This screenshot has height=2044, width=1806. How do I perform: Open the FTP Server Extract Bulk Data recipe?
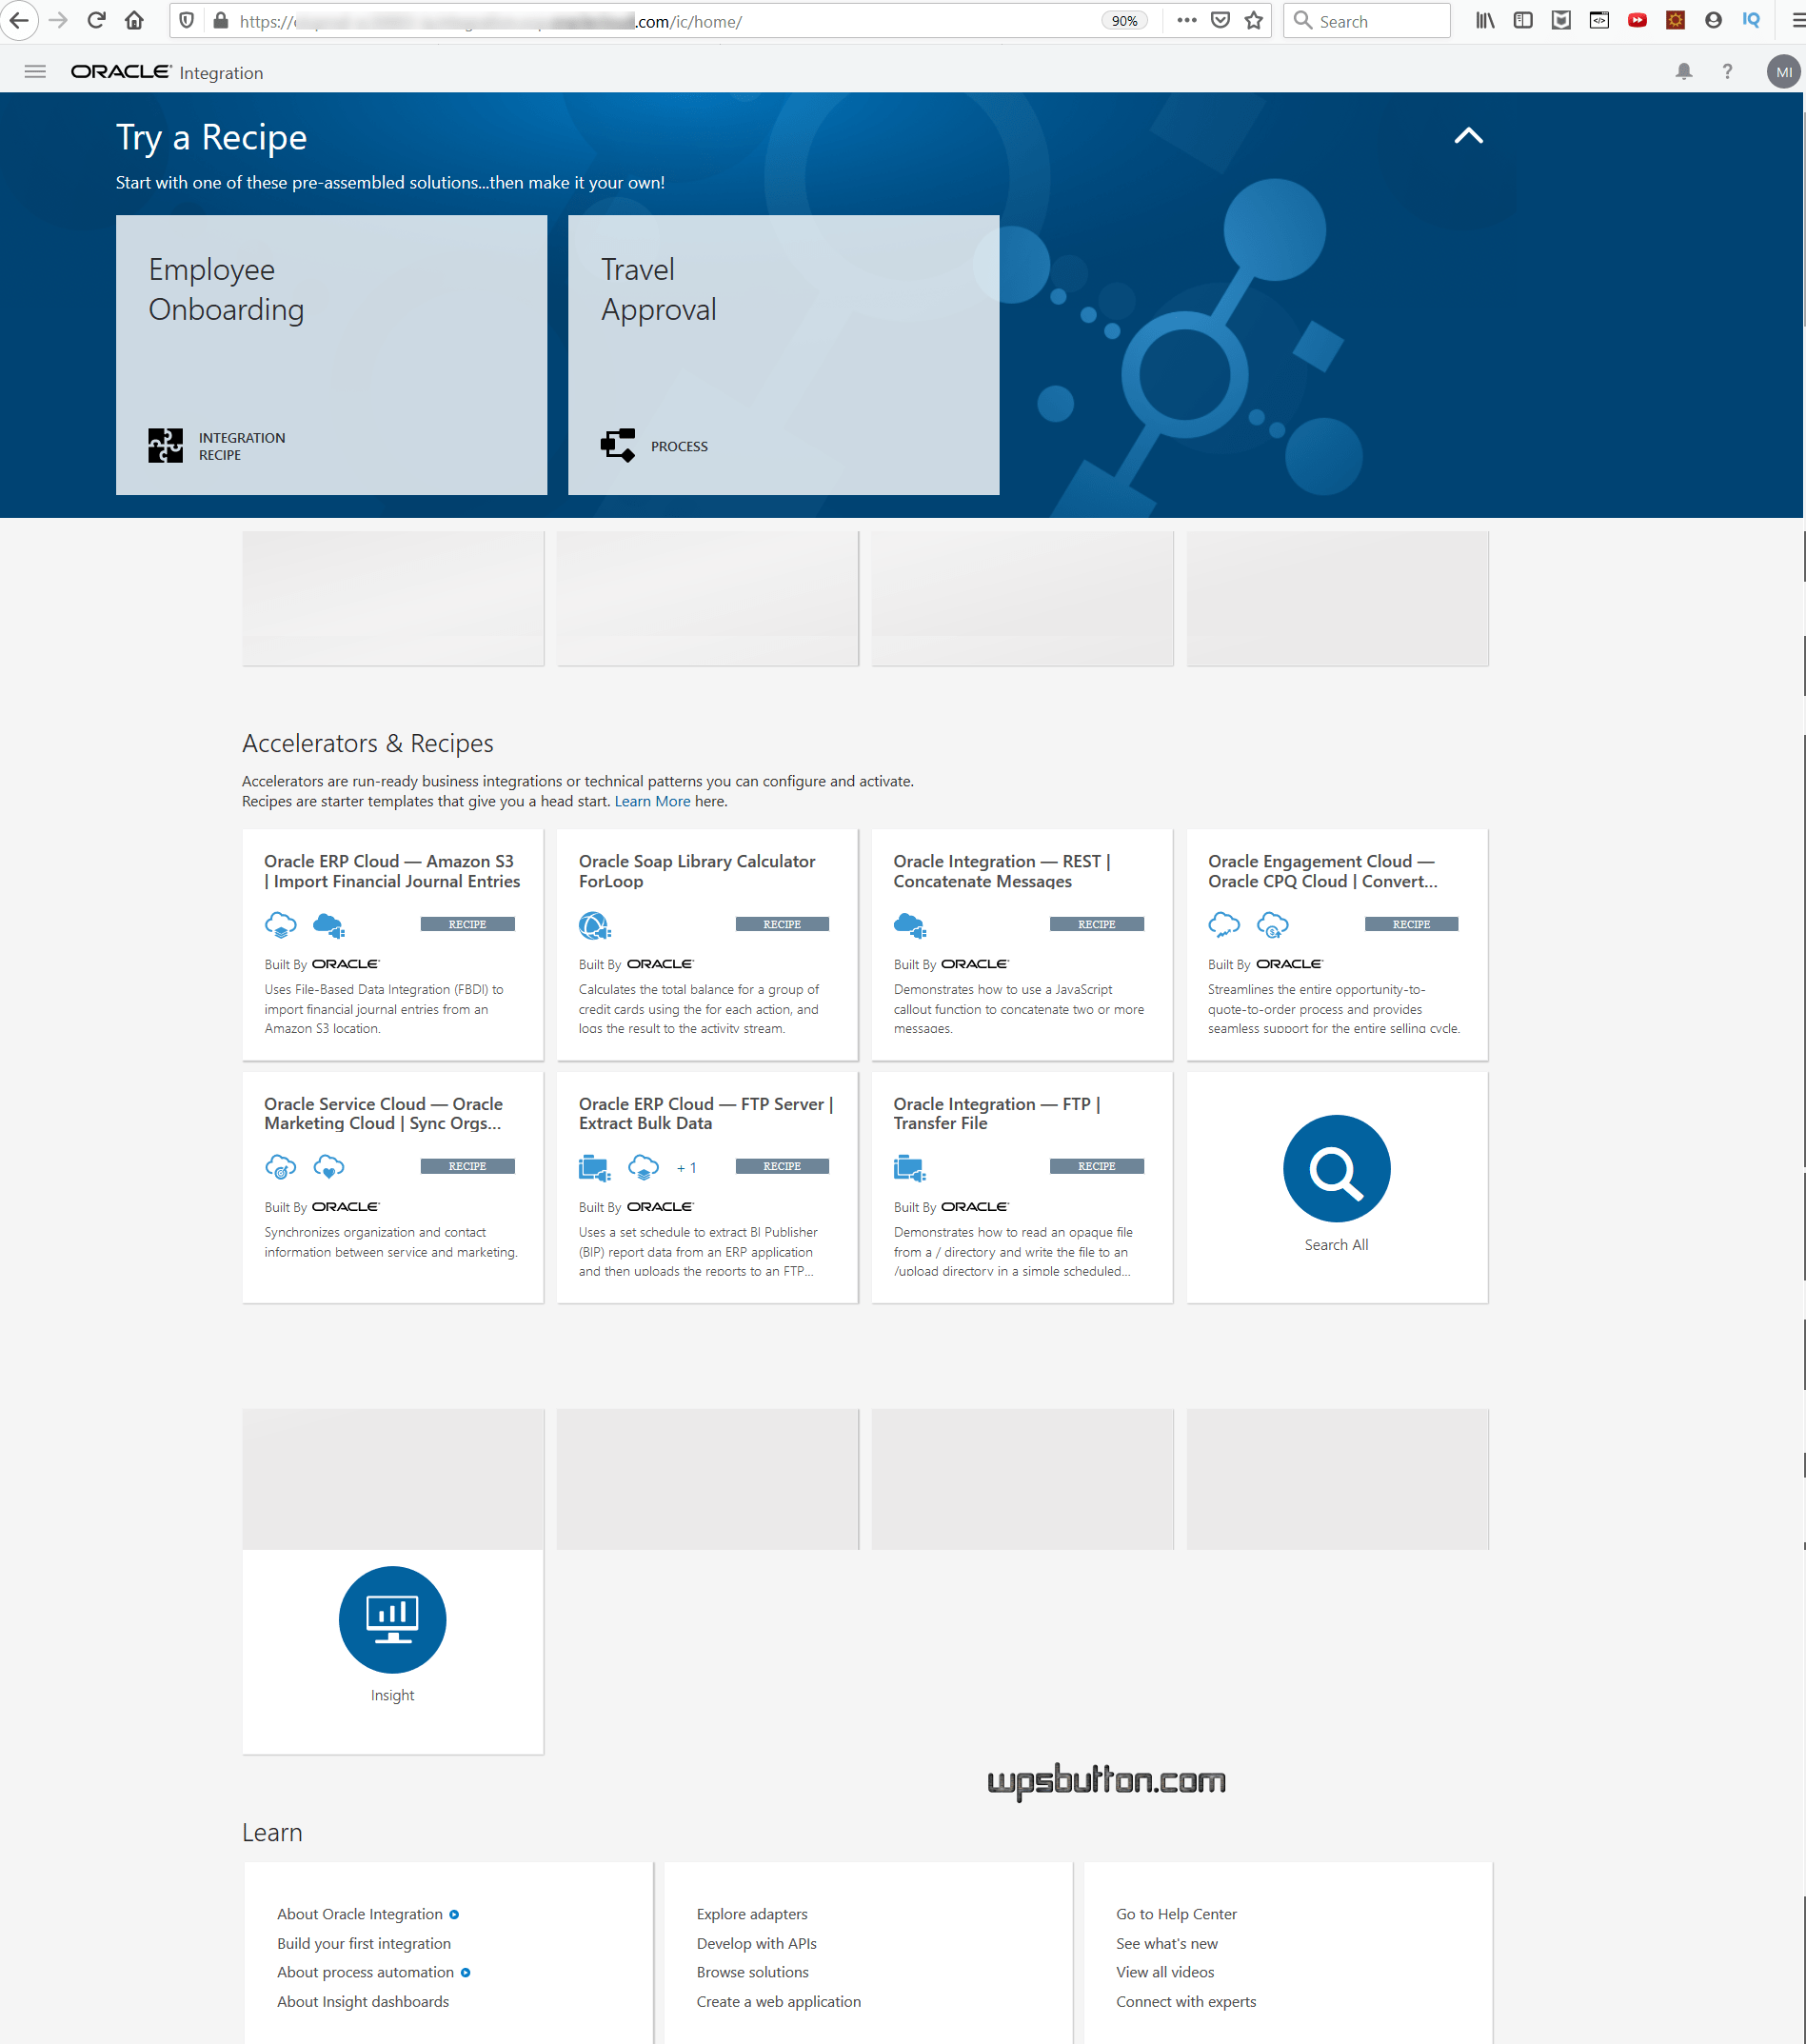[707, 1187]
